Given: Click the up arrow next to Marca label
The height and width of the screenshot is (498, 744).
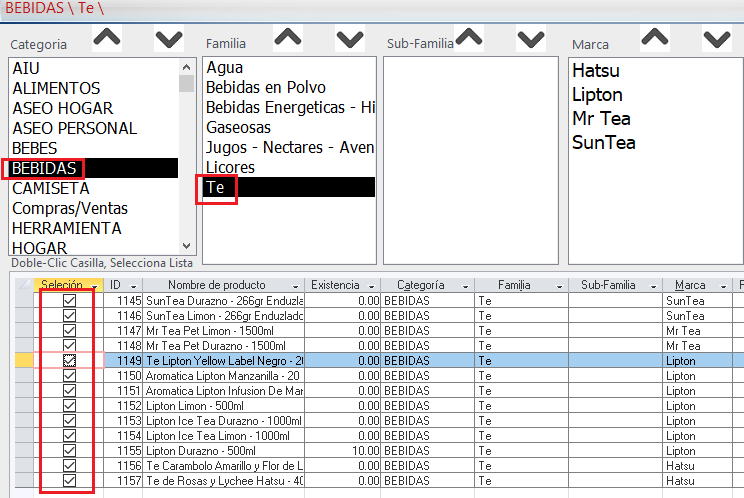Looking at the screenshot, I should pyautogui.click(x=655, y=37).
